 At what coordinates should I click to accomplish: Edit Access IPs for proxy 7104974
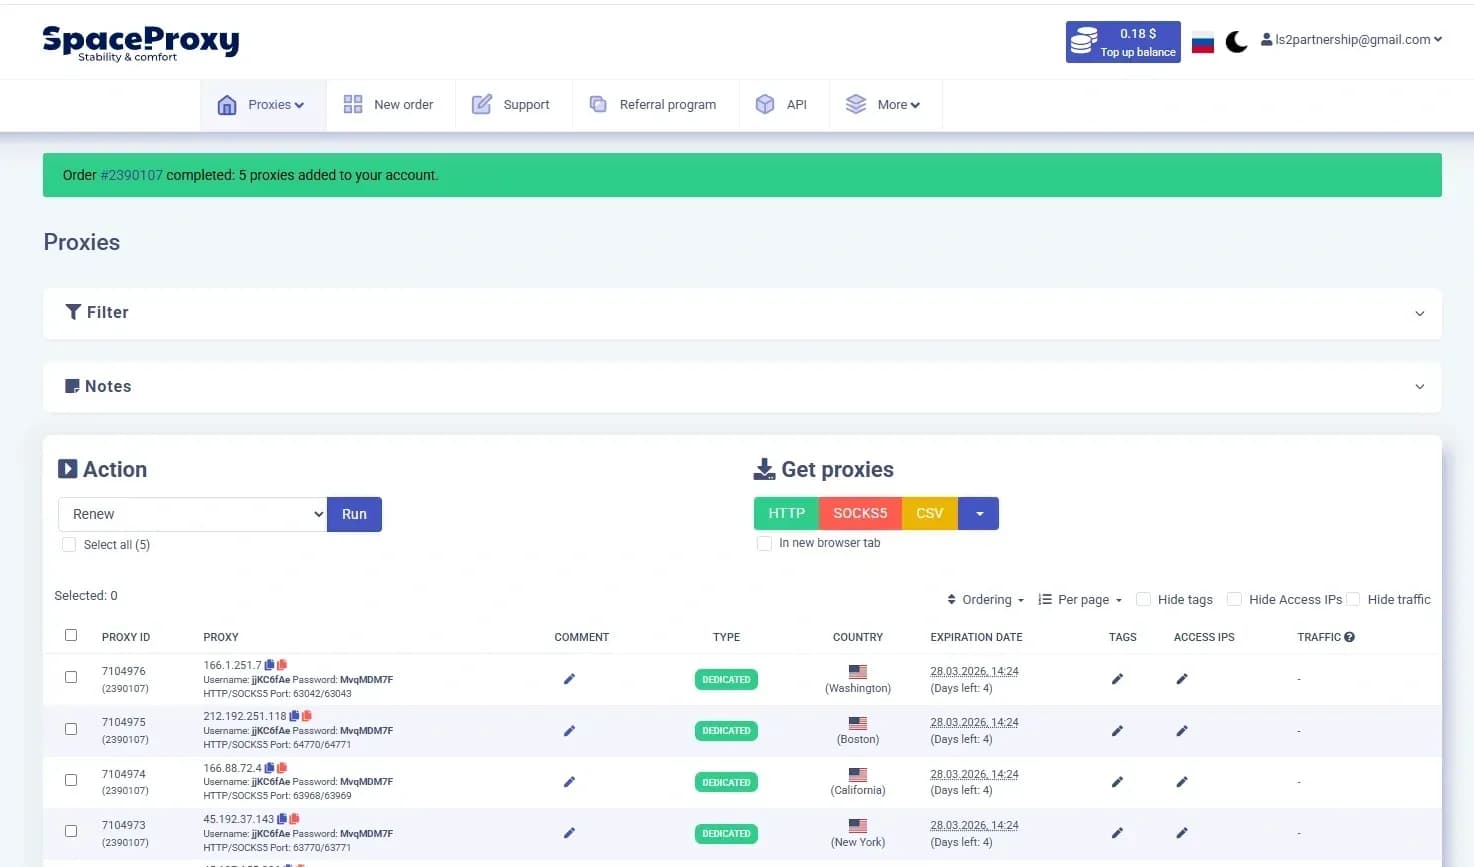tap(1182, 781)
